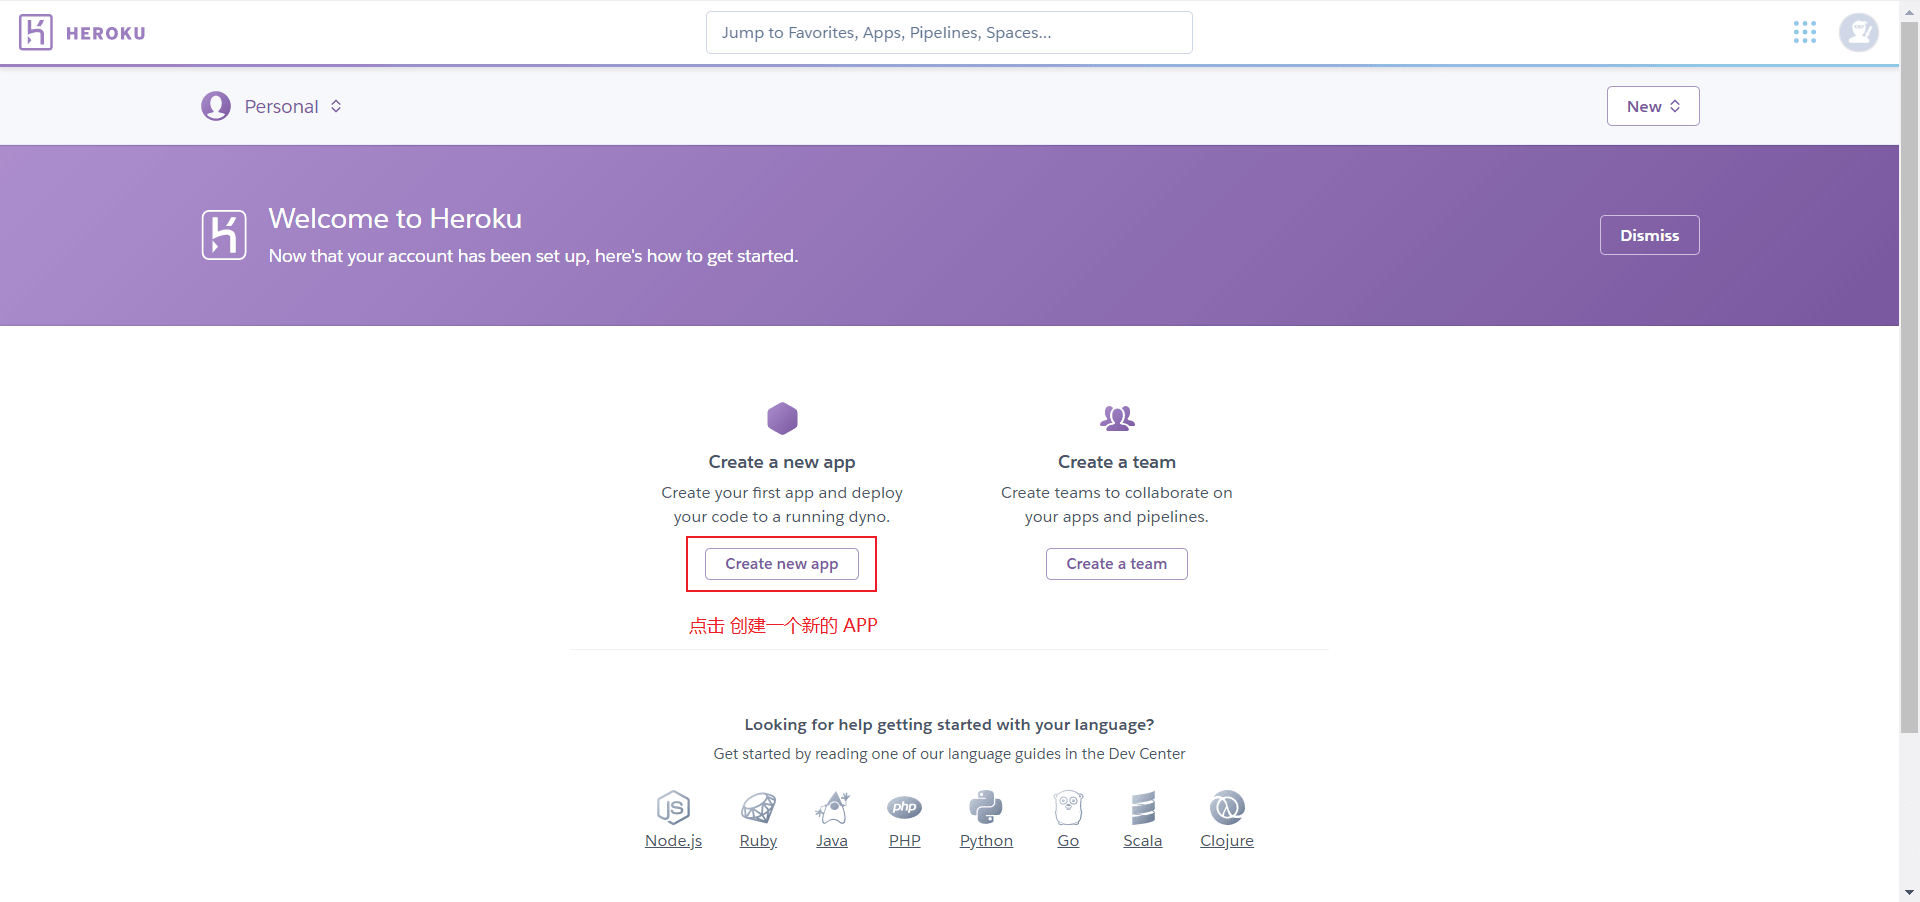Click the Clojure logo icon

coord(1227,807)
